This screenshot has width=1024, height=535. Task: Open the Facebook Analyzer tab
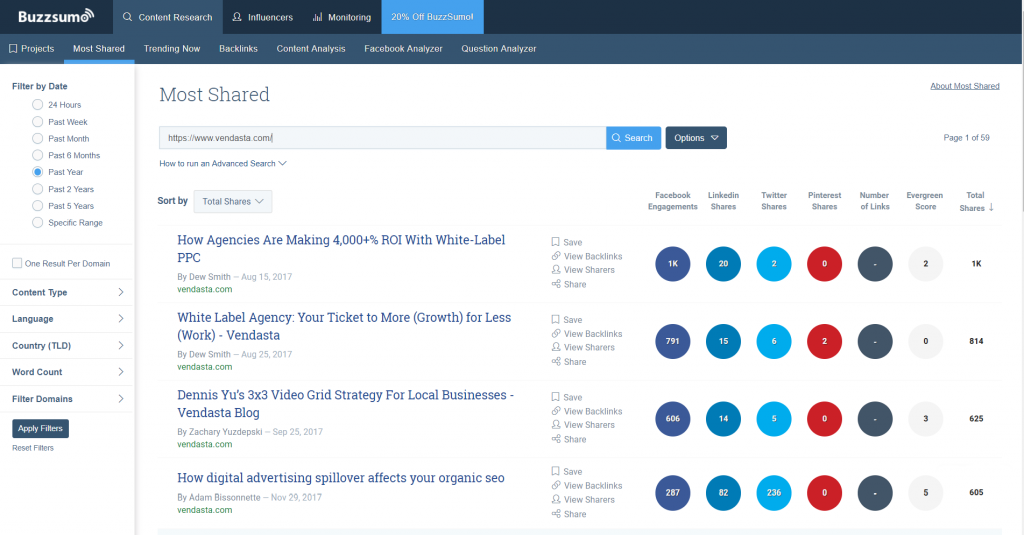(x=403, y=48)
